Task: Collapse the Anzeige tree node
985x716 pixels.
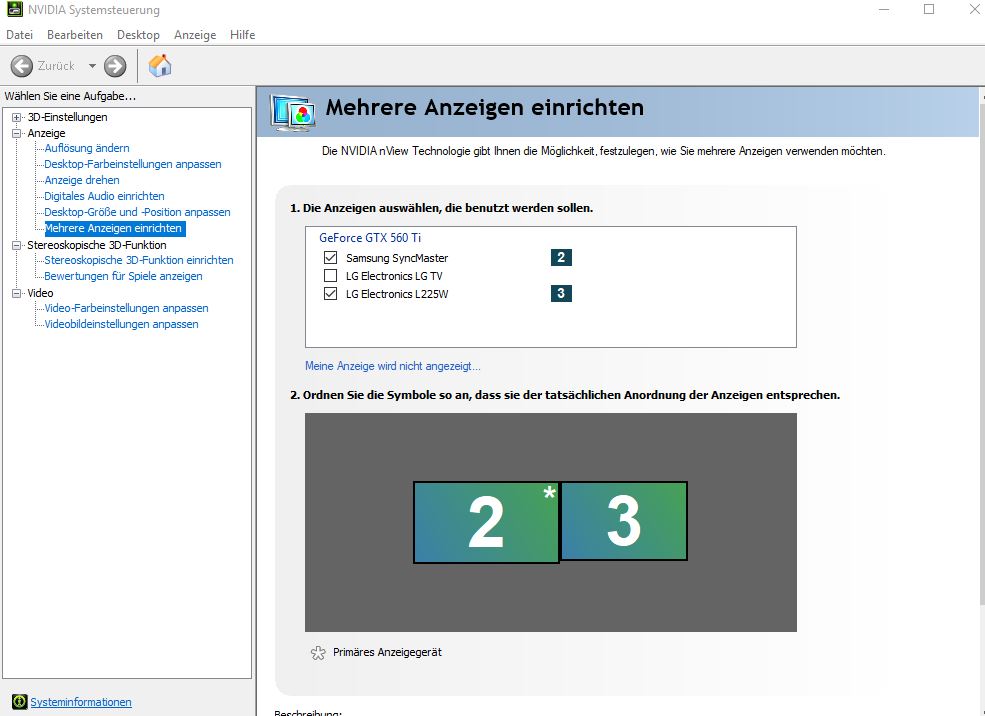Action: pyautogui.click(x=17, y=133)
